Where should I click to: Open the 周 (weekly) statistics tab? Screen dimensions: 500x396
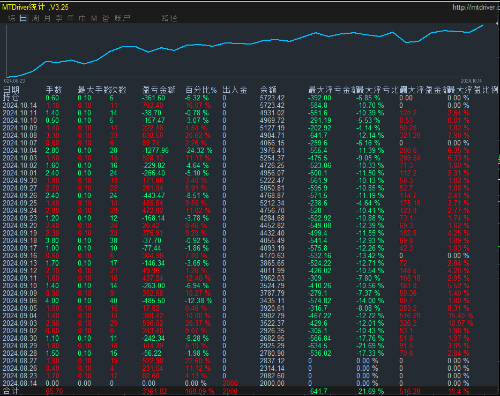(35, 18)
